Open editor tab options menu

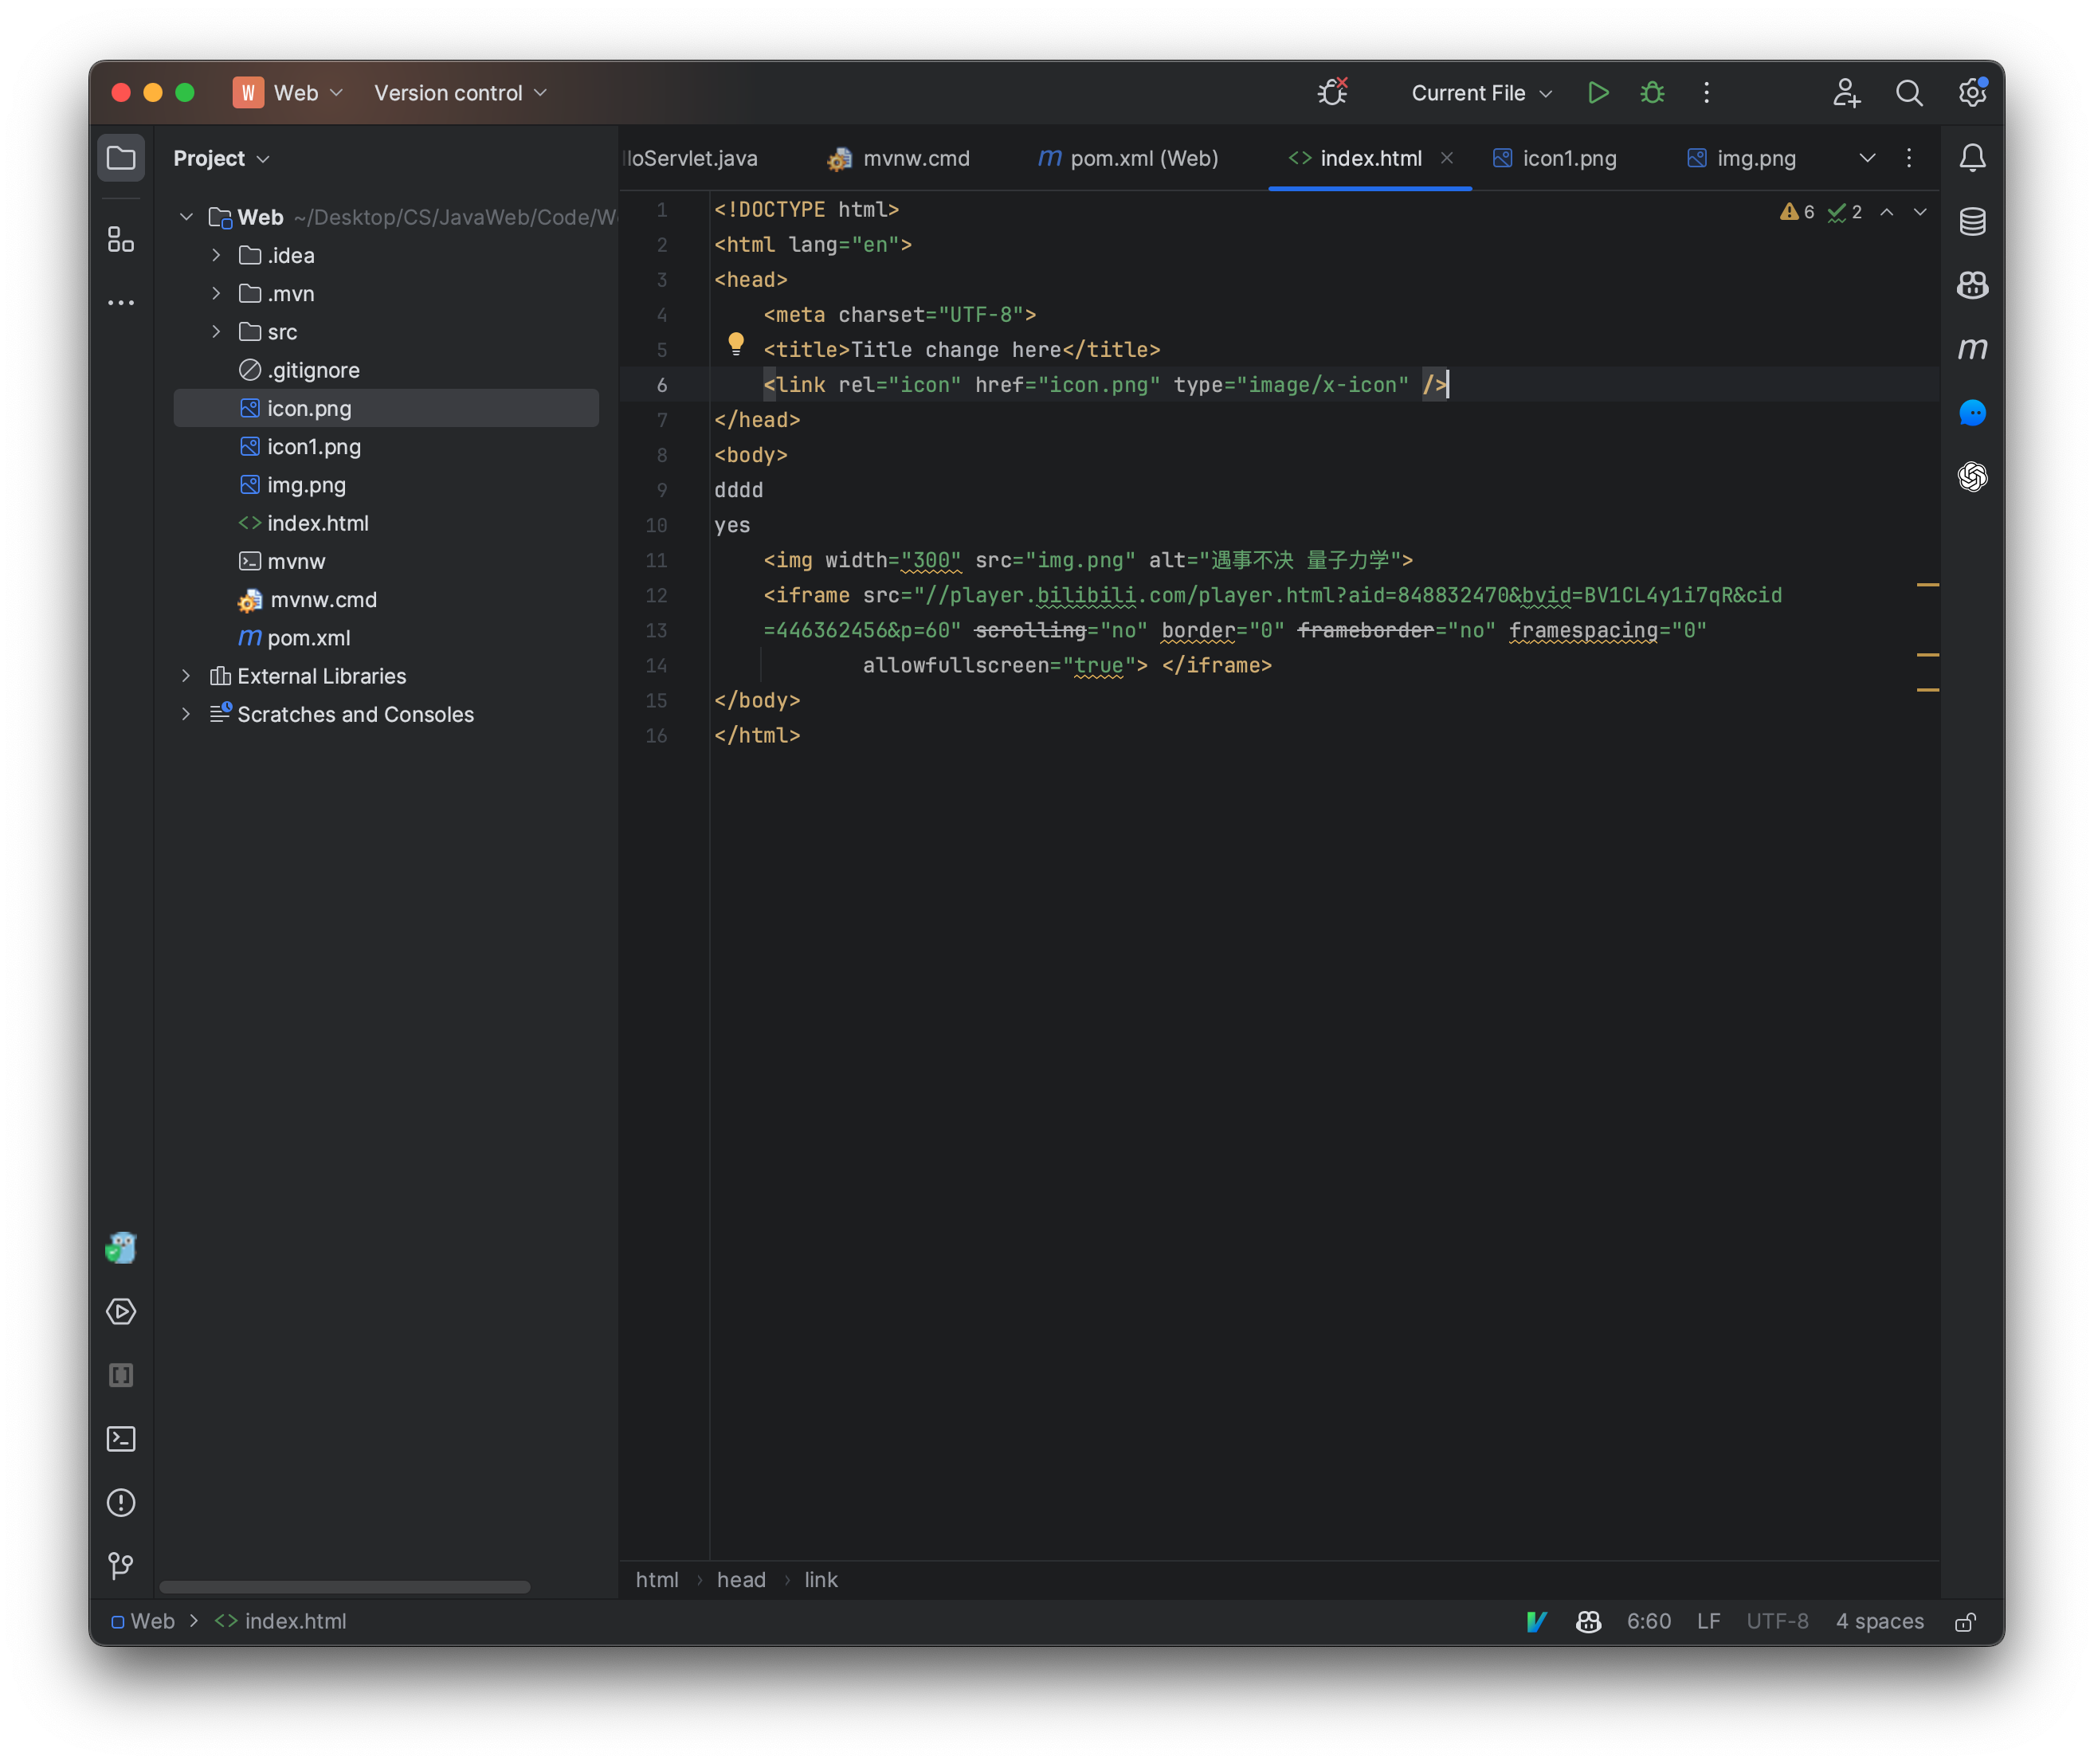pyautogui.click(x=1909, y=158)
